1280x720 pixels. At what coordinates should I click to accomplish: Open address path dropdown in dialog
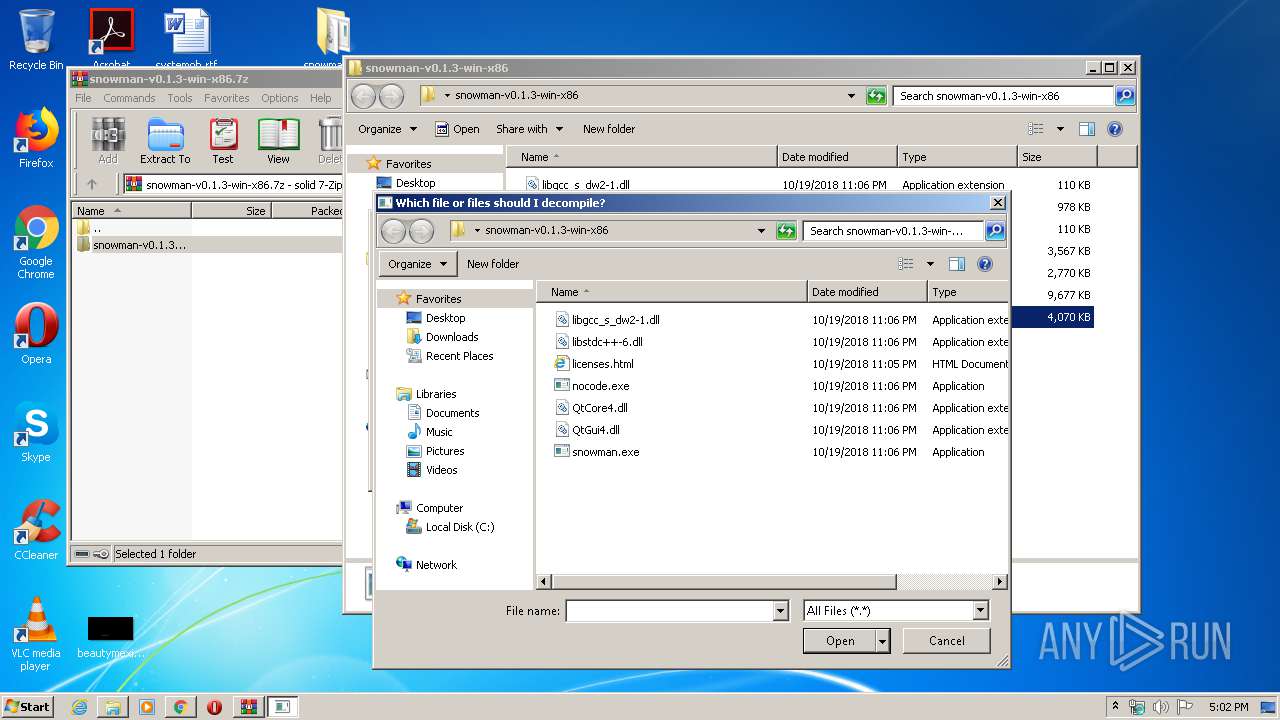click(762, 230)
